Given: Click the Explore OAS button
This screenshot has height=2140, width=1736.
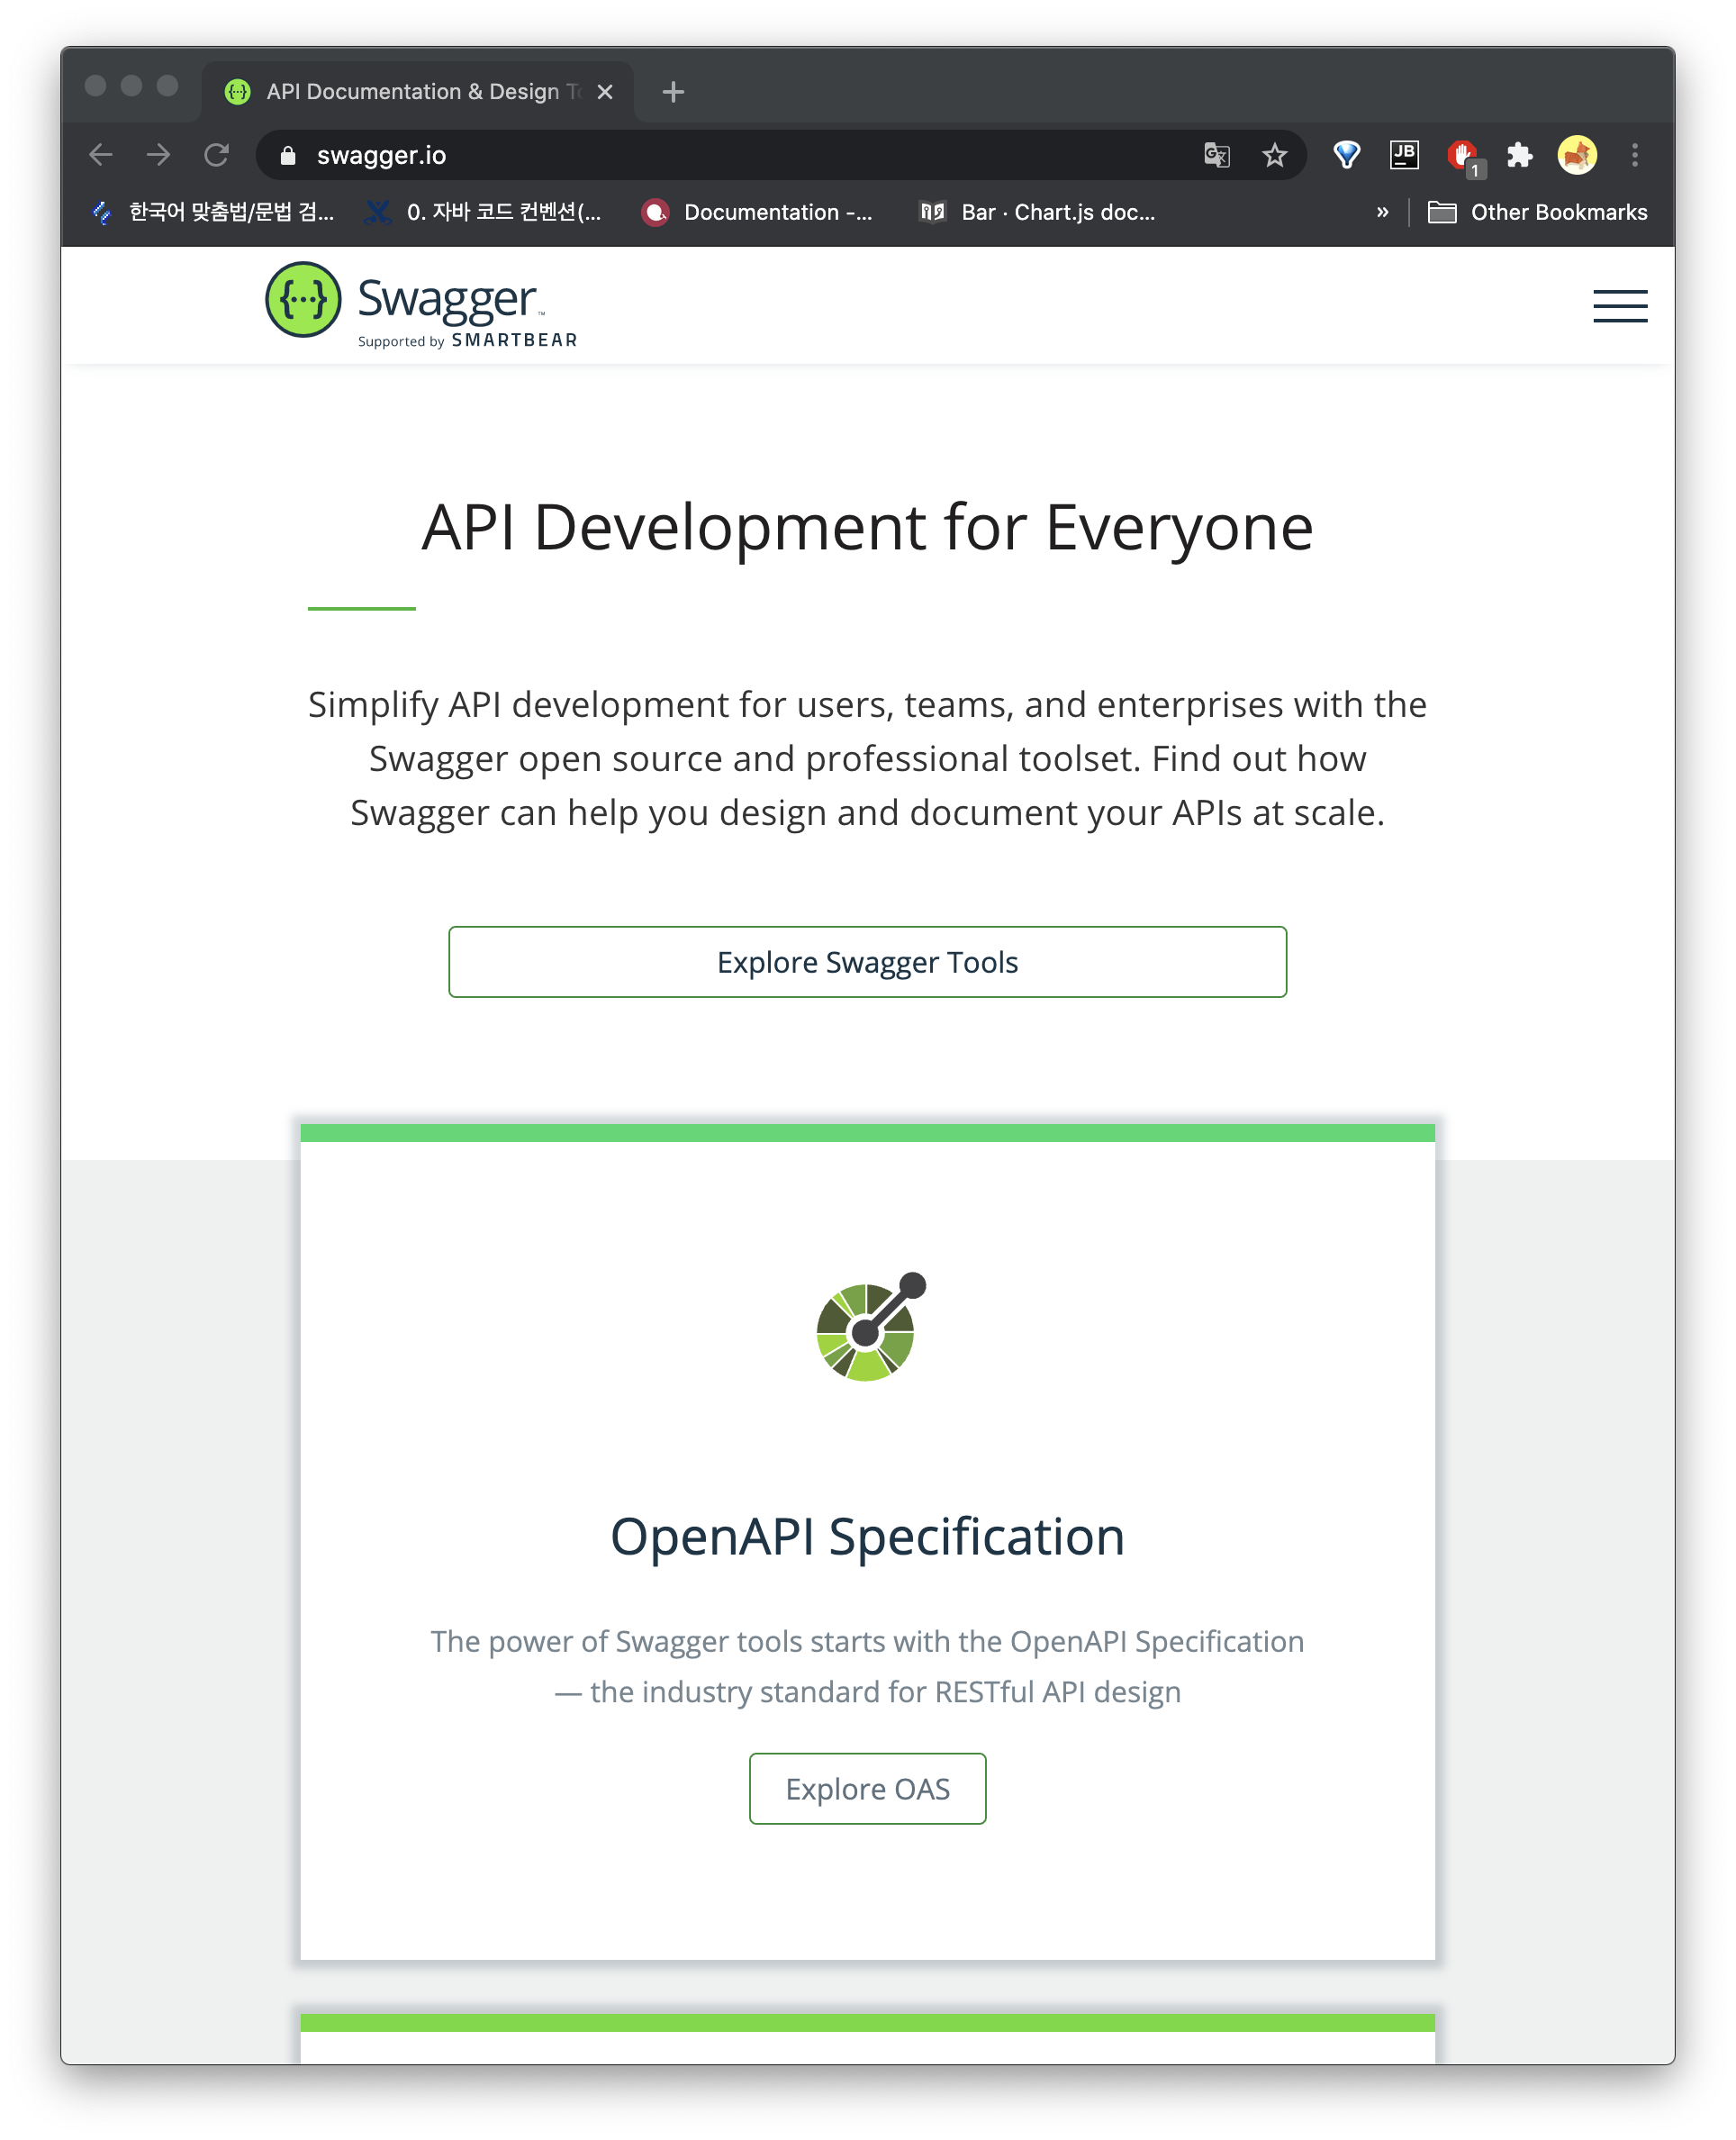Looking at the screenshot, I should click(x=867, y=1789).
